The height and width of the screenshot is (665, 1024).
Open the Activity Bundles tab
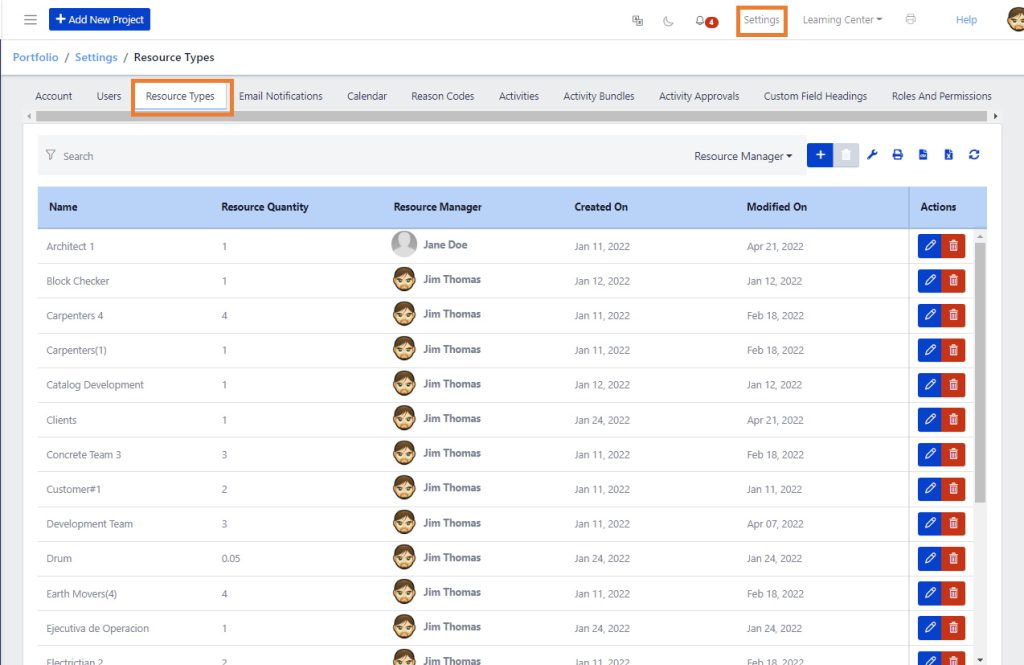coord(599,96)
